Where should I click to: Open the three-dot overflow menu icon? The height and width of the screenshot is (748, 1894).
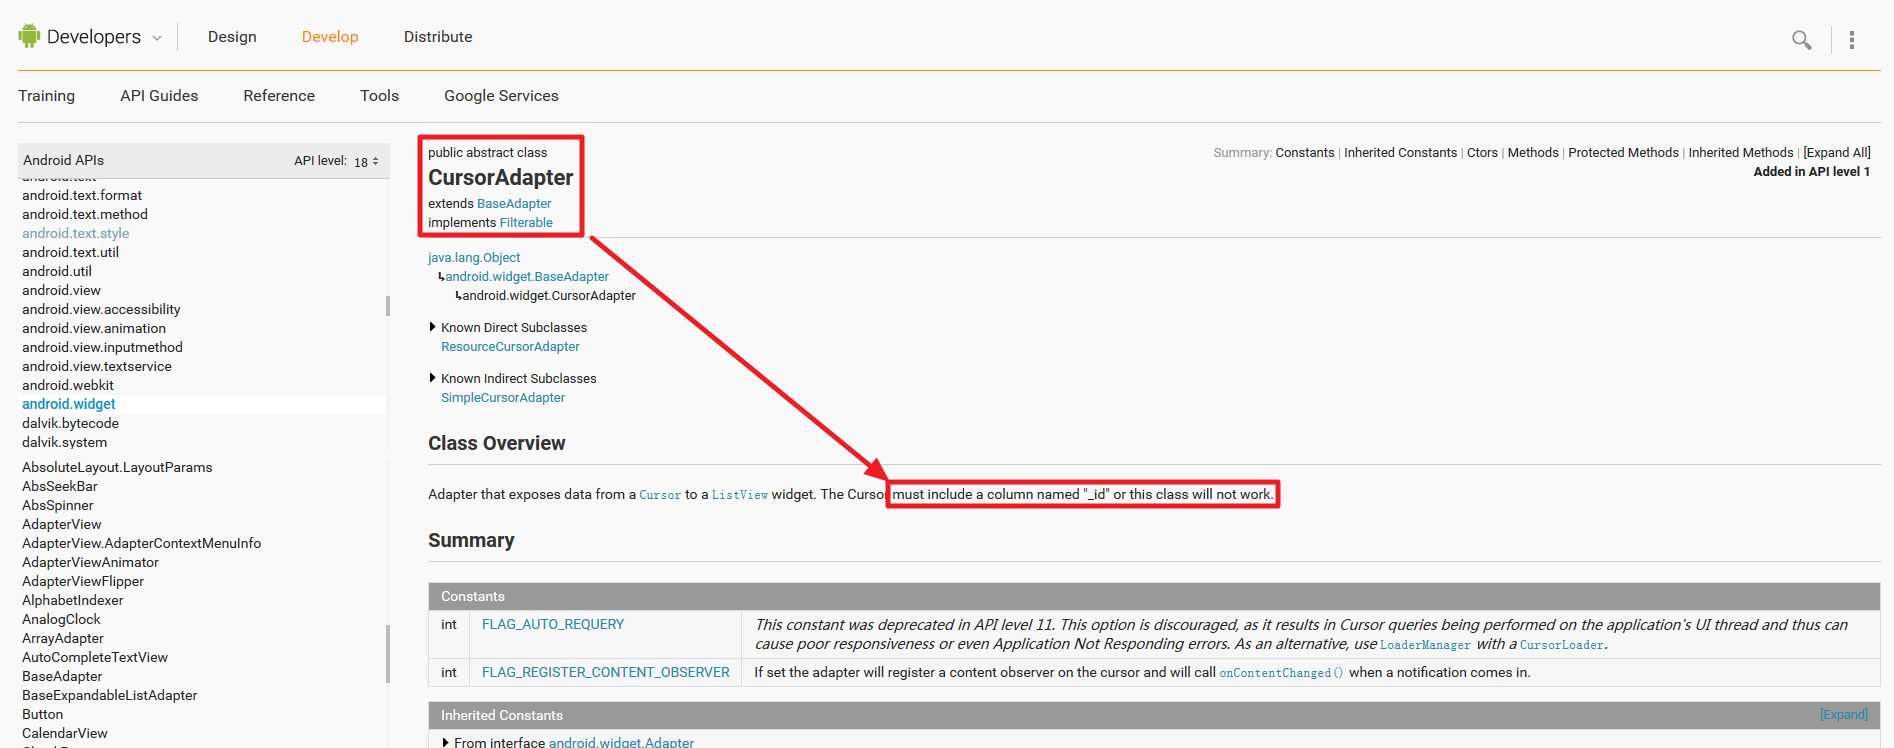click(1851, 40)
